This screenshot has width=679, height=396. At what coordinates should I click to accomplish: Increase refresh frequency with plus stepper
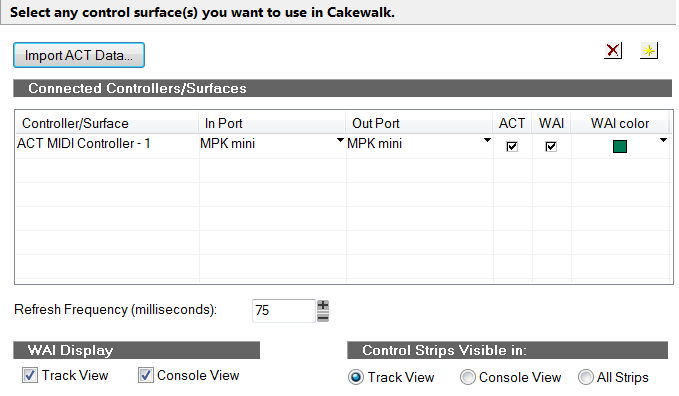pyautogui.click(x=323, y=305)
